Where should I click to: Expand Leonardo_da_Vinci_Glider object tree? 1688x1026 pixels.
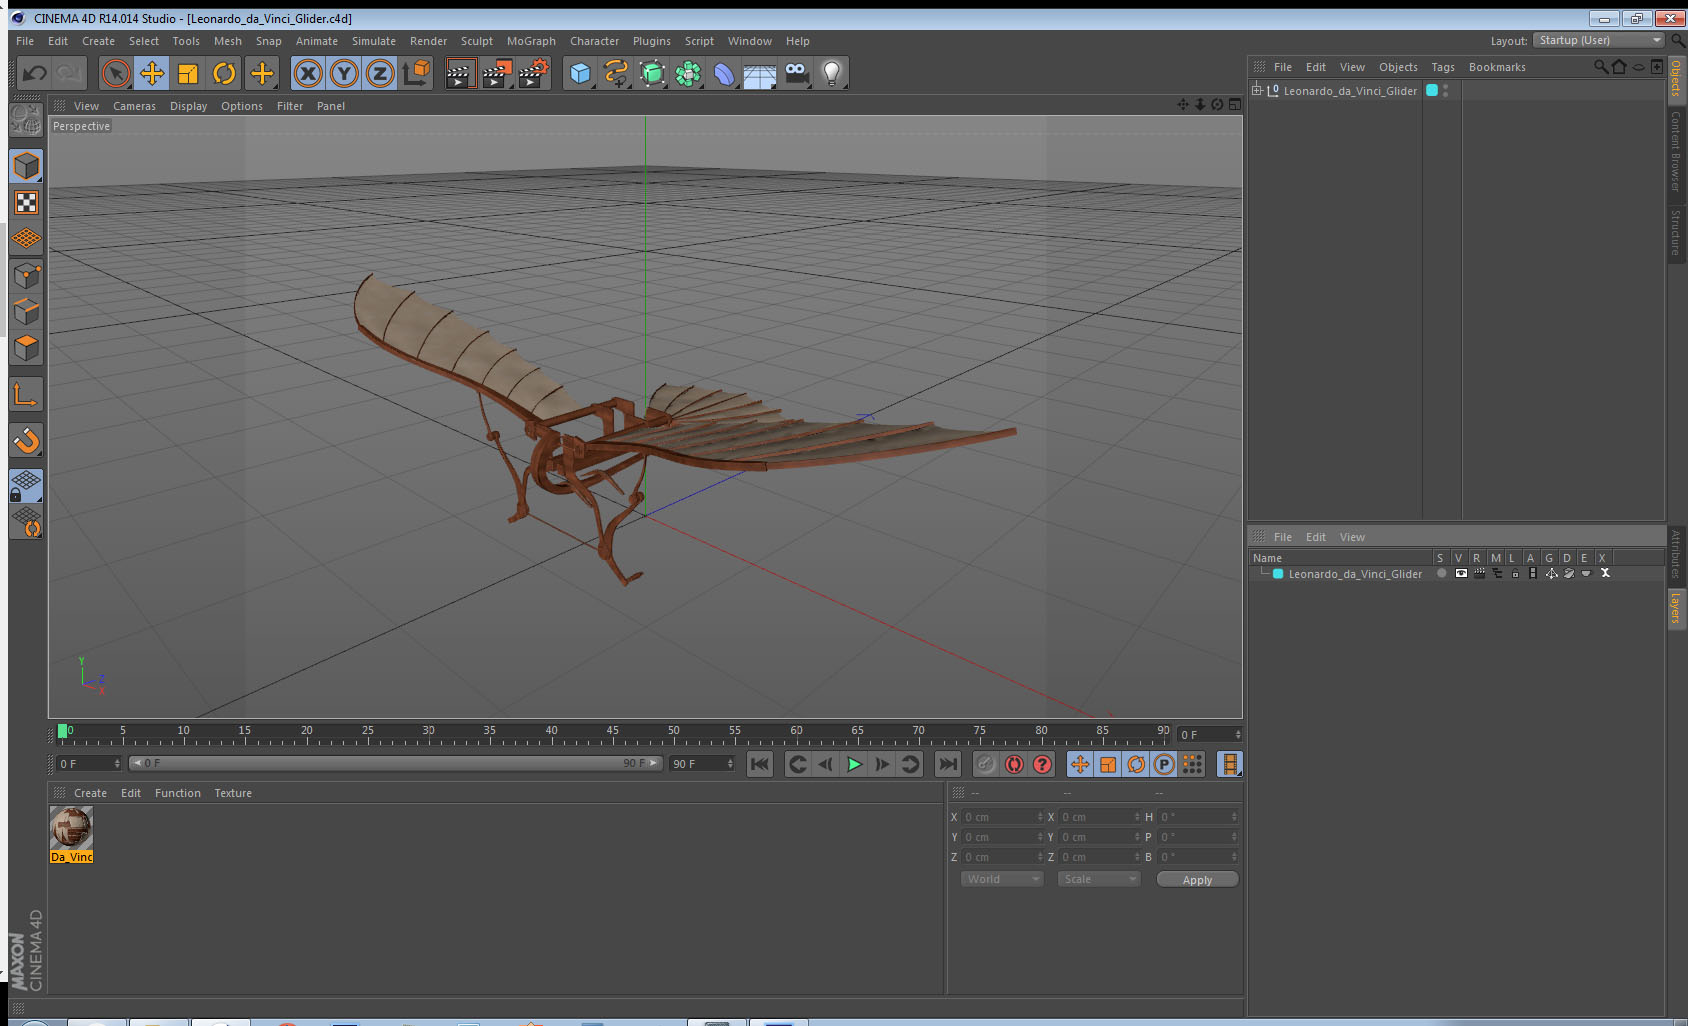1257,90
